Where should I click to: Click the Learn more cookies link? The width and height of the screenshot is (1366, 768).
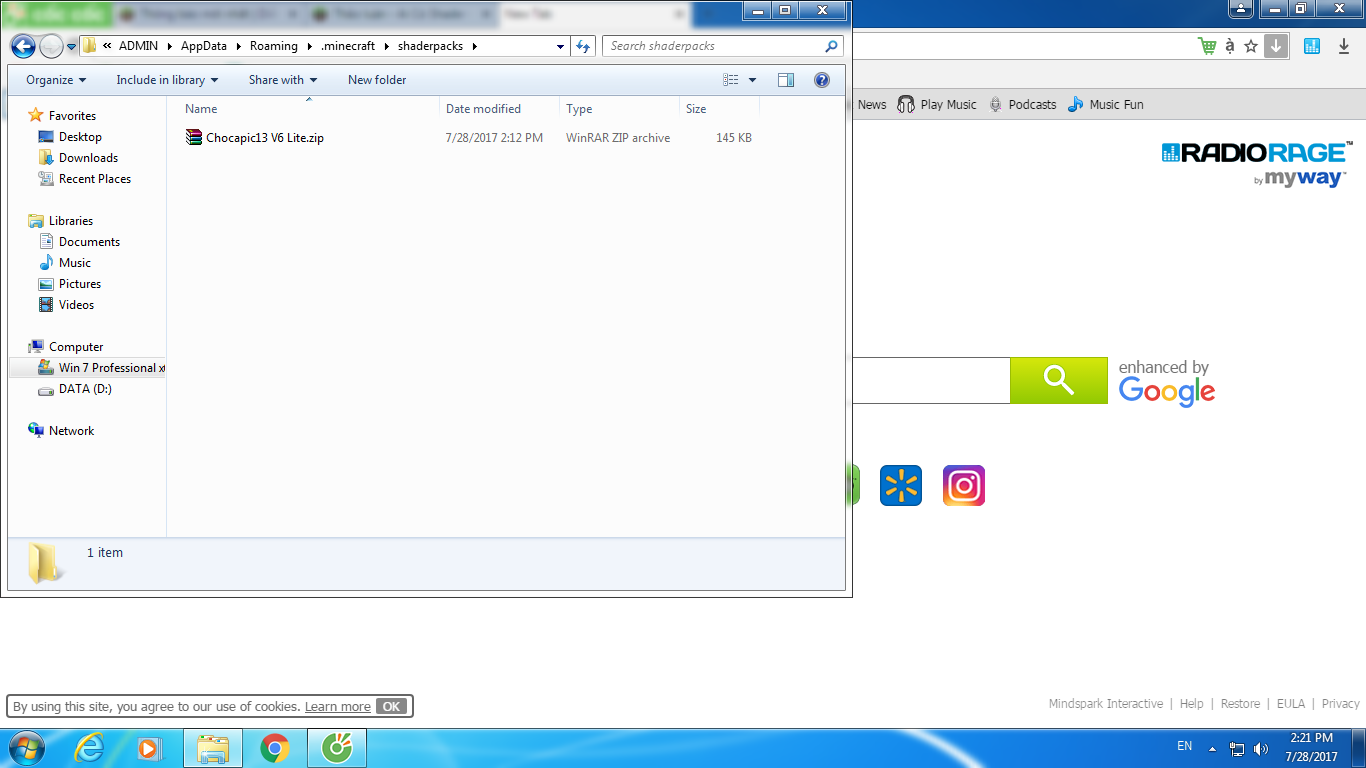click(338, 707)
